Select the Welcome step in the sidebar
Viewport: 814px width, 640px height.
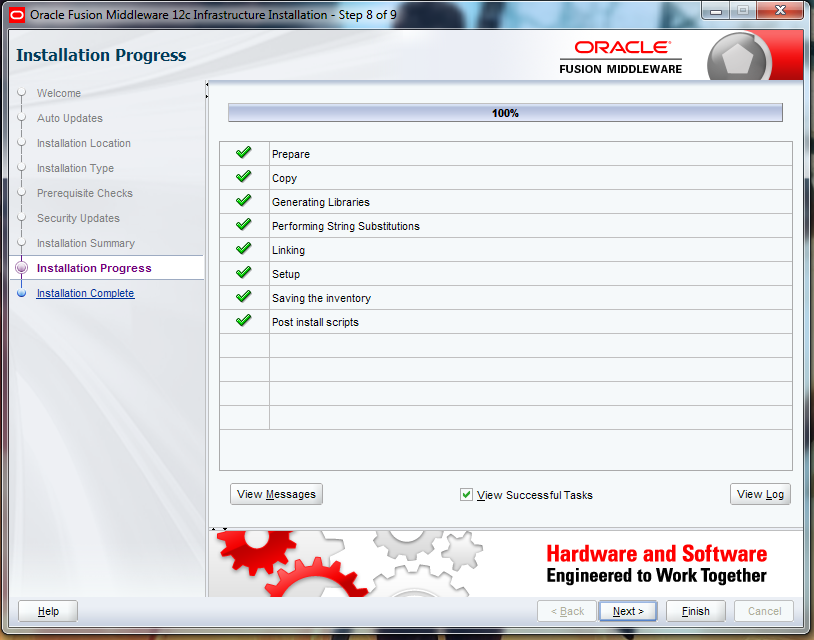[x=59, y=93]
